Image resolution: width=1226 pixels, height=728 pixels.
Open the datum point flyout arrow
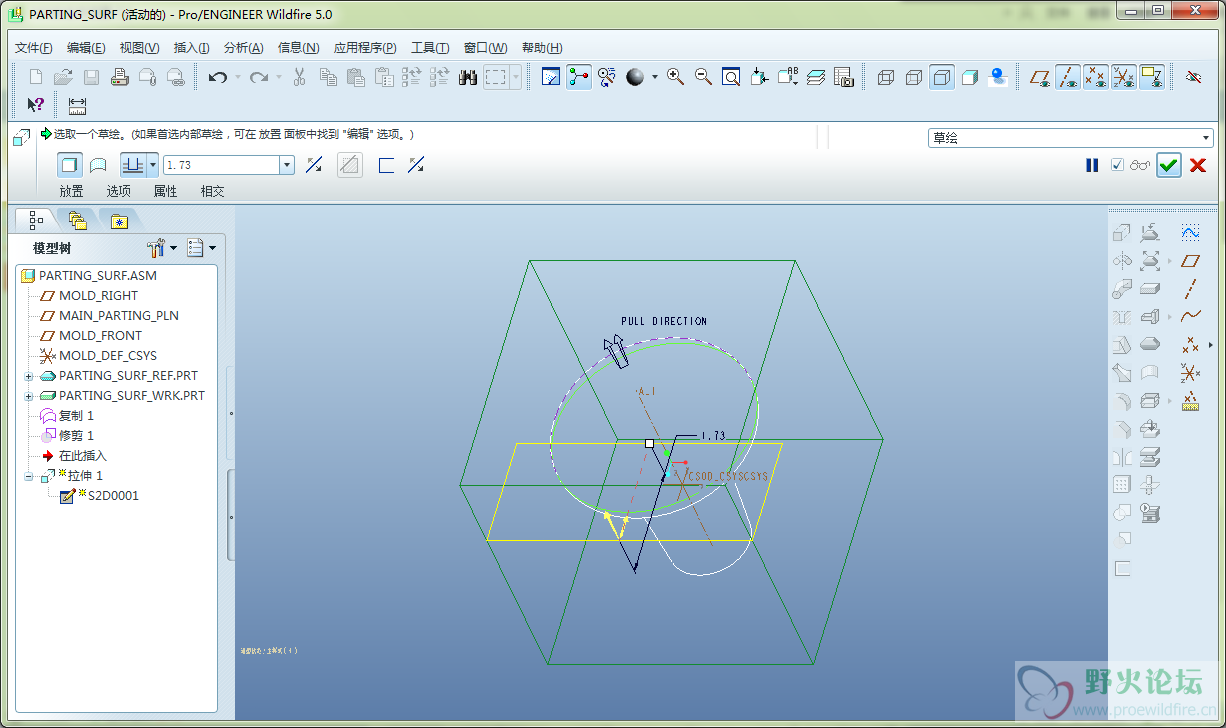pyautogui.click(x=1211, y=345)
